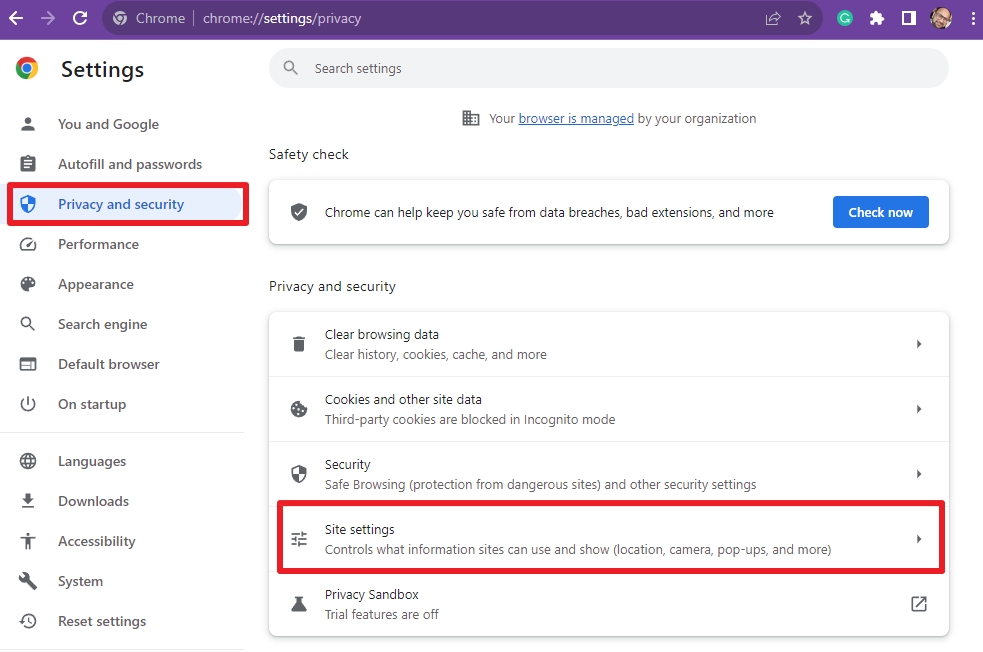Click the palette icon for Appearance

[28, 284]
